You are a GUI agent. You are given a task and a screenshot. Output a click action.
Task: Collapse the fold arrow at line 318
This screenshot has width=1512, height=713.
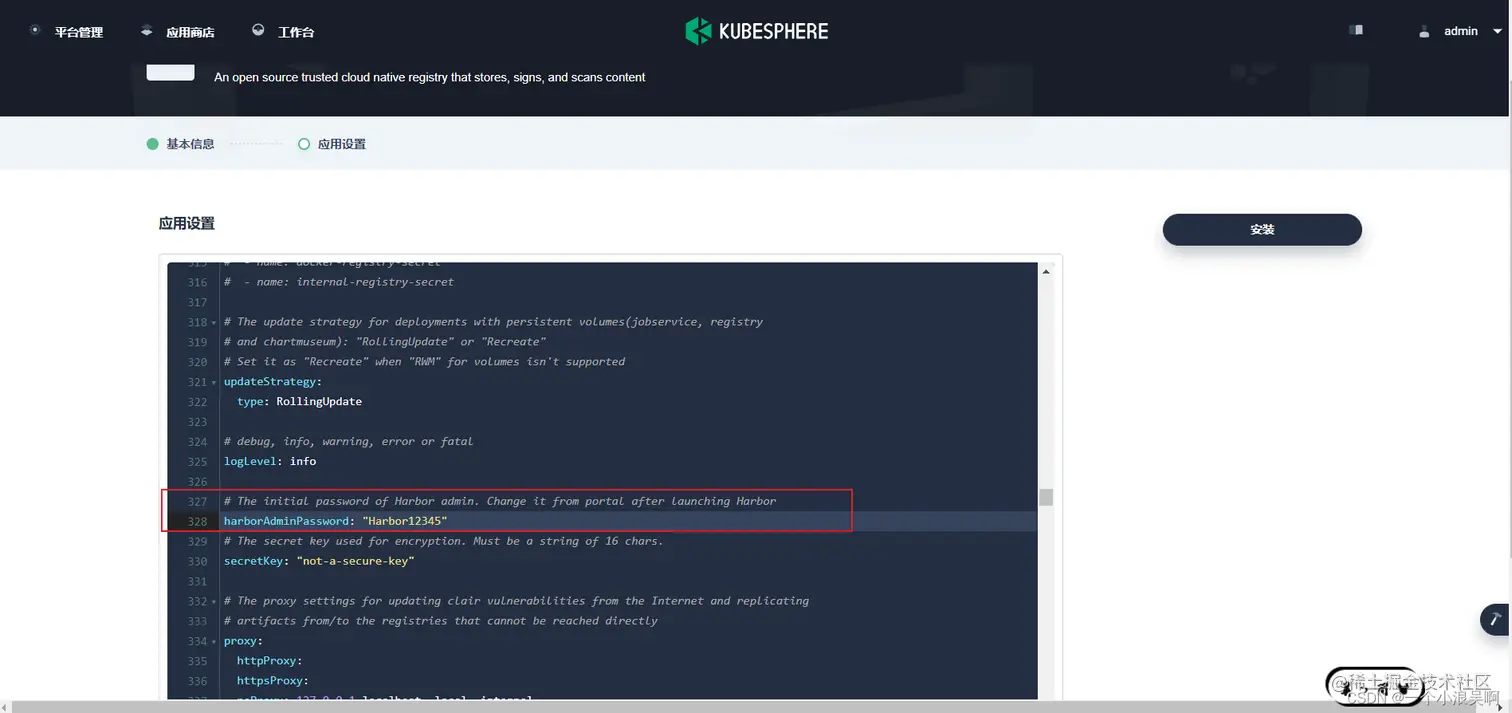(213, 323)
